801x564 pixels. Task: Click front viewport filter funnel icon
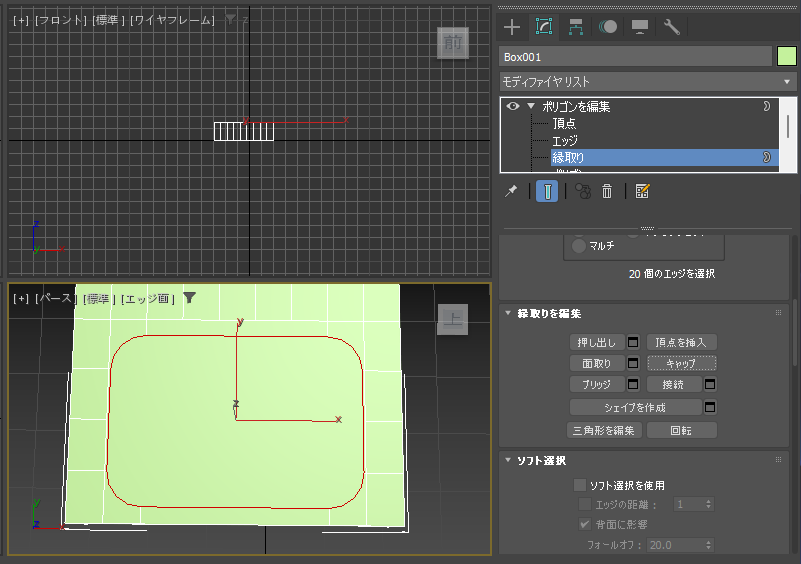click(x=231, y=19)
